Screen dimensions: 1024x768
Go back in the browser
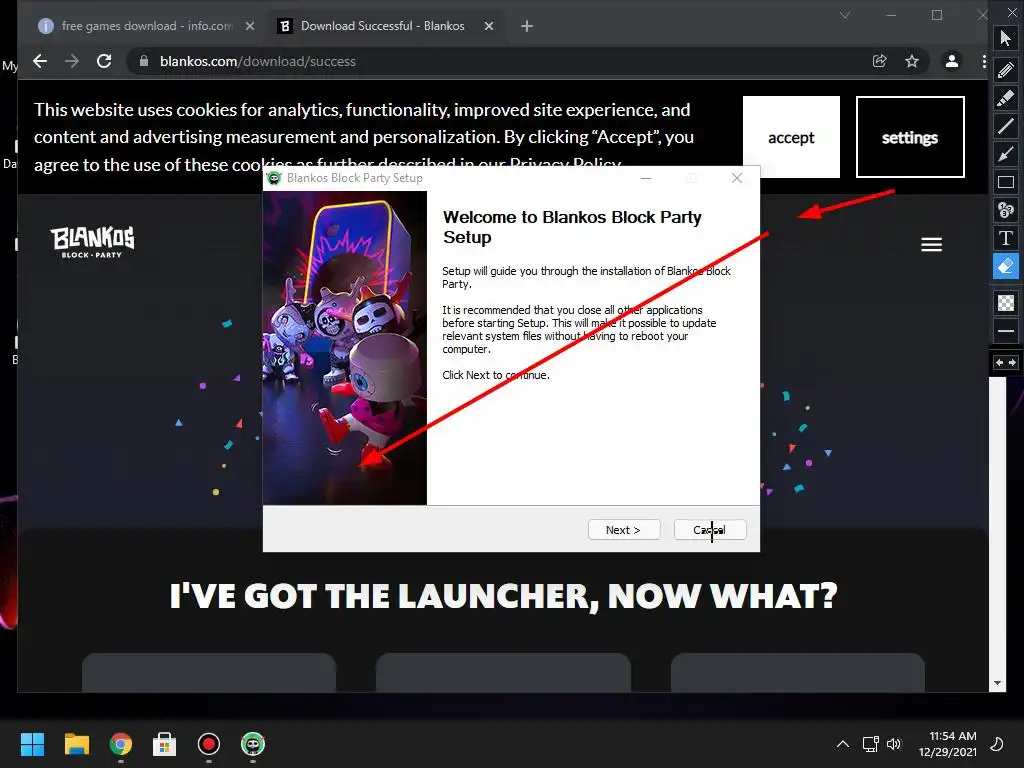(x=40, y=61)
